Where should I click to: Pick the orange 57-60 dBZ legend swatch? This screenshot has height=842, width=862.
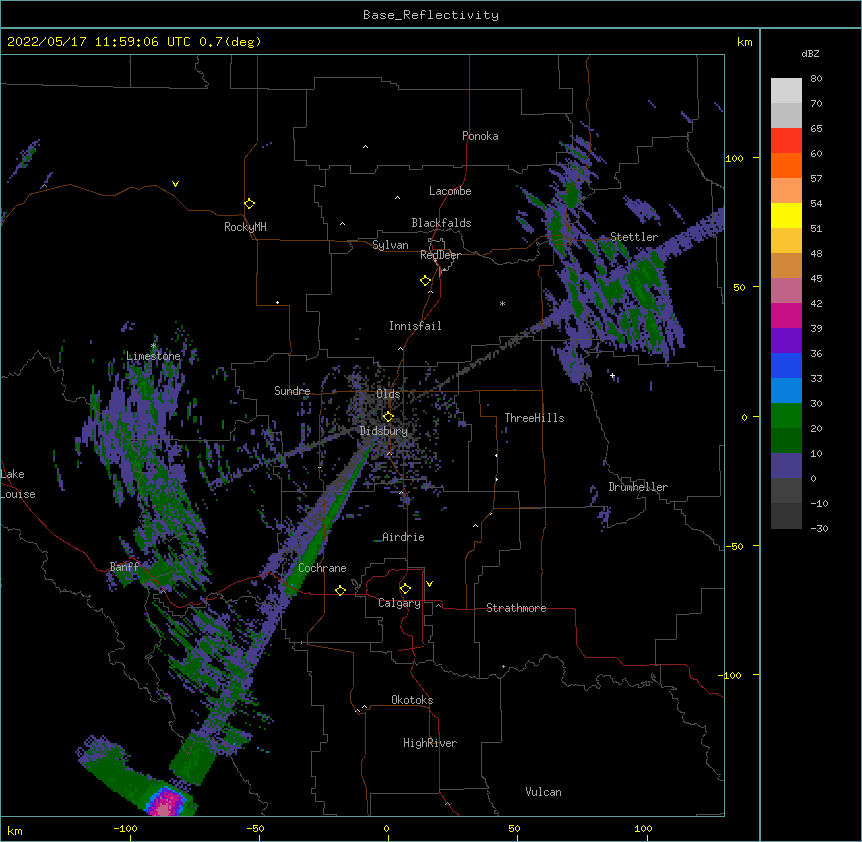click(x=786, y=165)
